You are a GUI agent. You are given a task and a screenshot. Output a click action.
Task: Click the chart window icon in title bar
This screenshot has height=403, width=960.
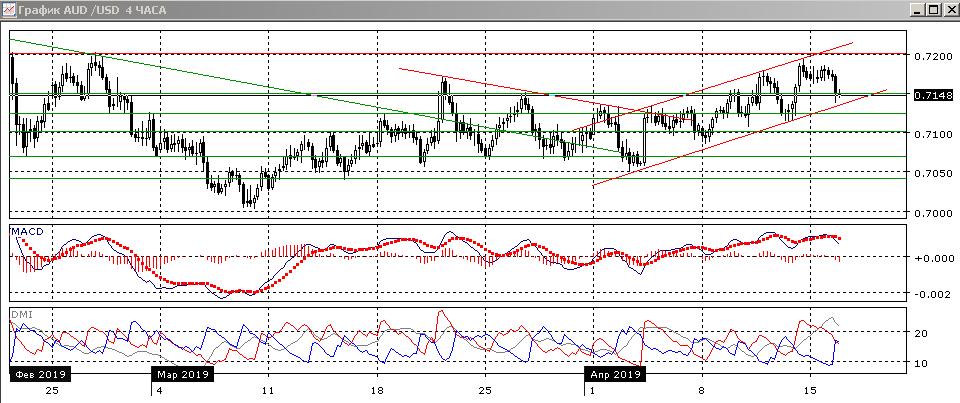(9, 9)
